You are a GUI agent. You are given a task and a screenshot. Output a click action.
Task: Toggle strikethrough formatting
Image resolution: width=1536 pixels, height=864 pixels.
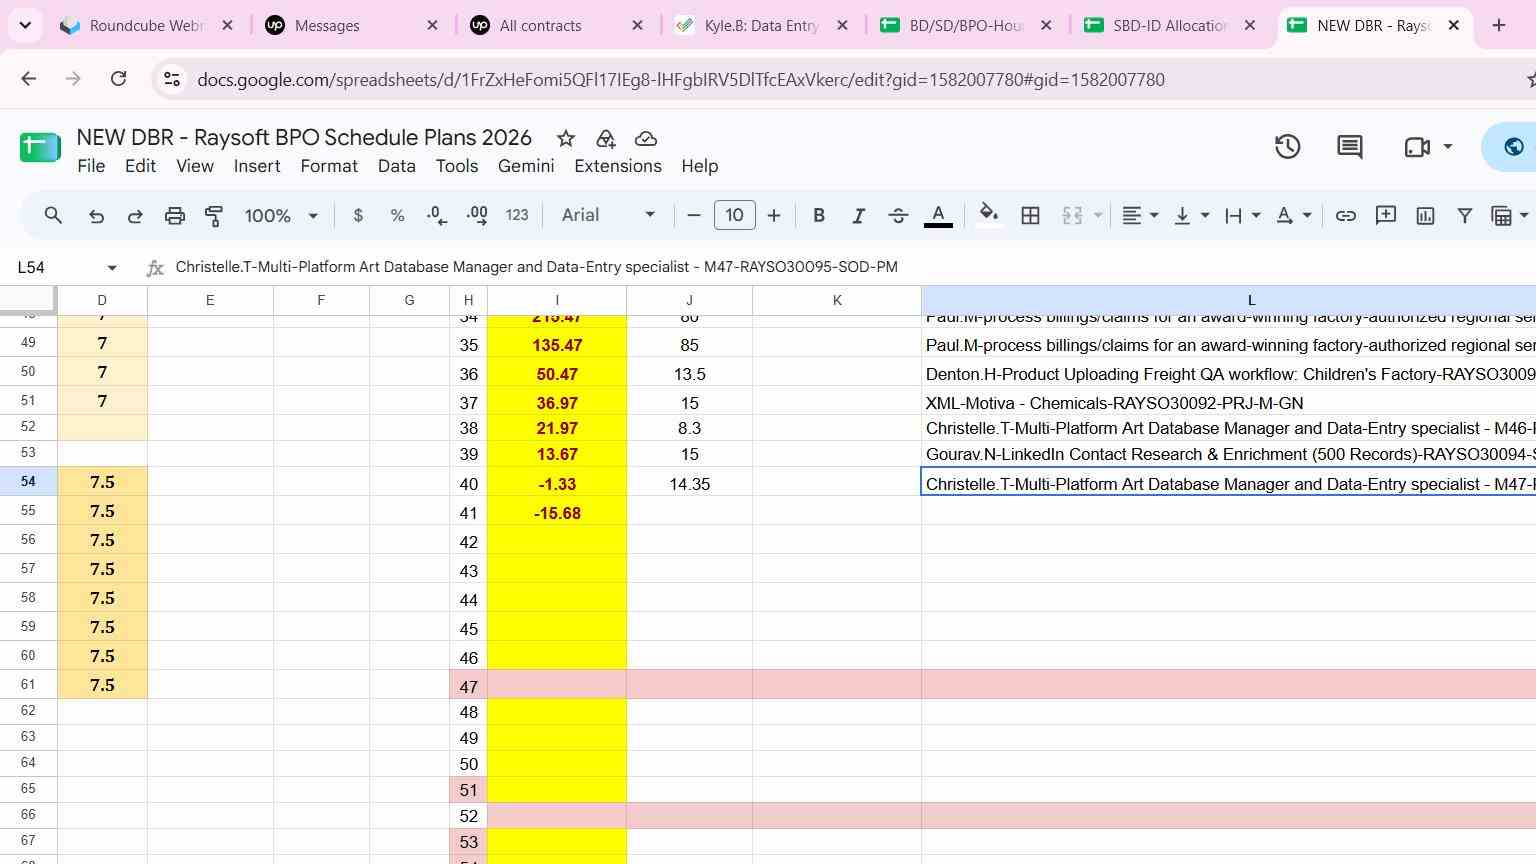[898, 215]
